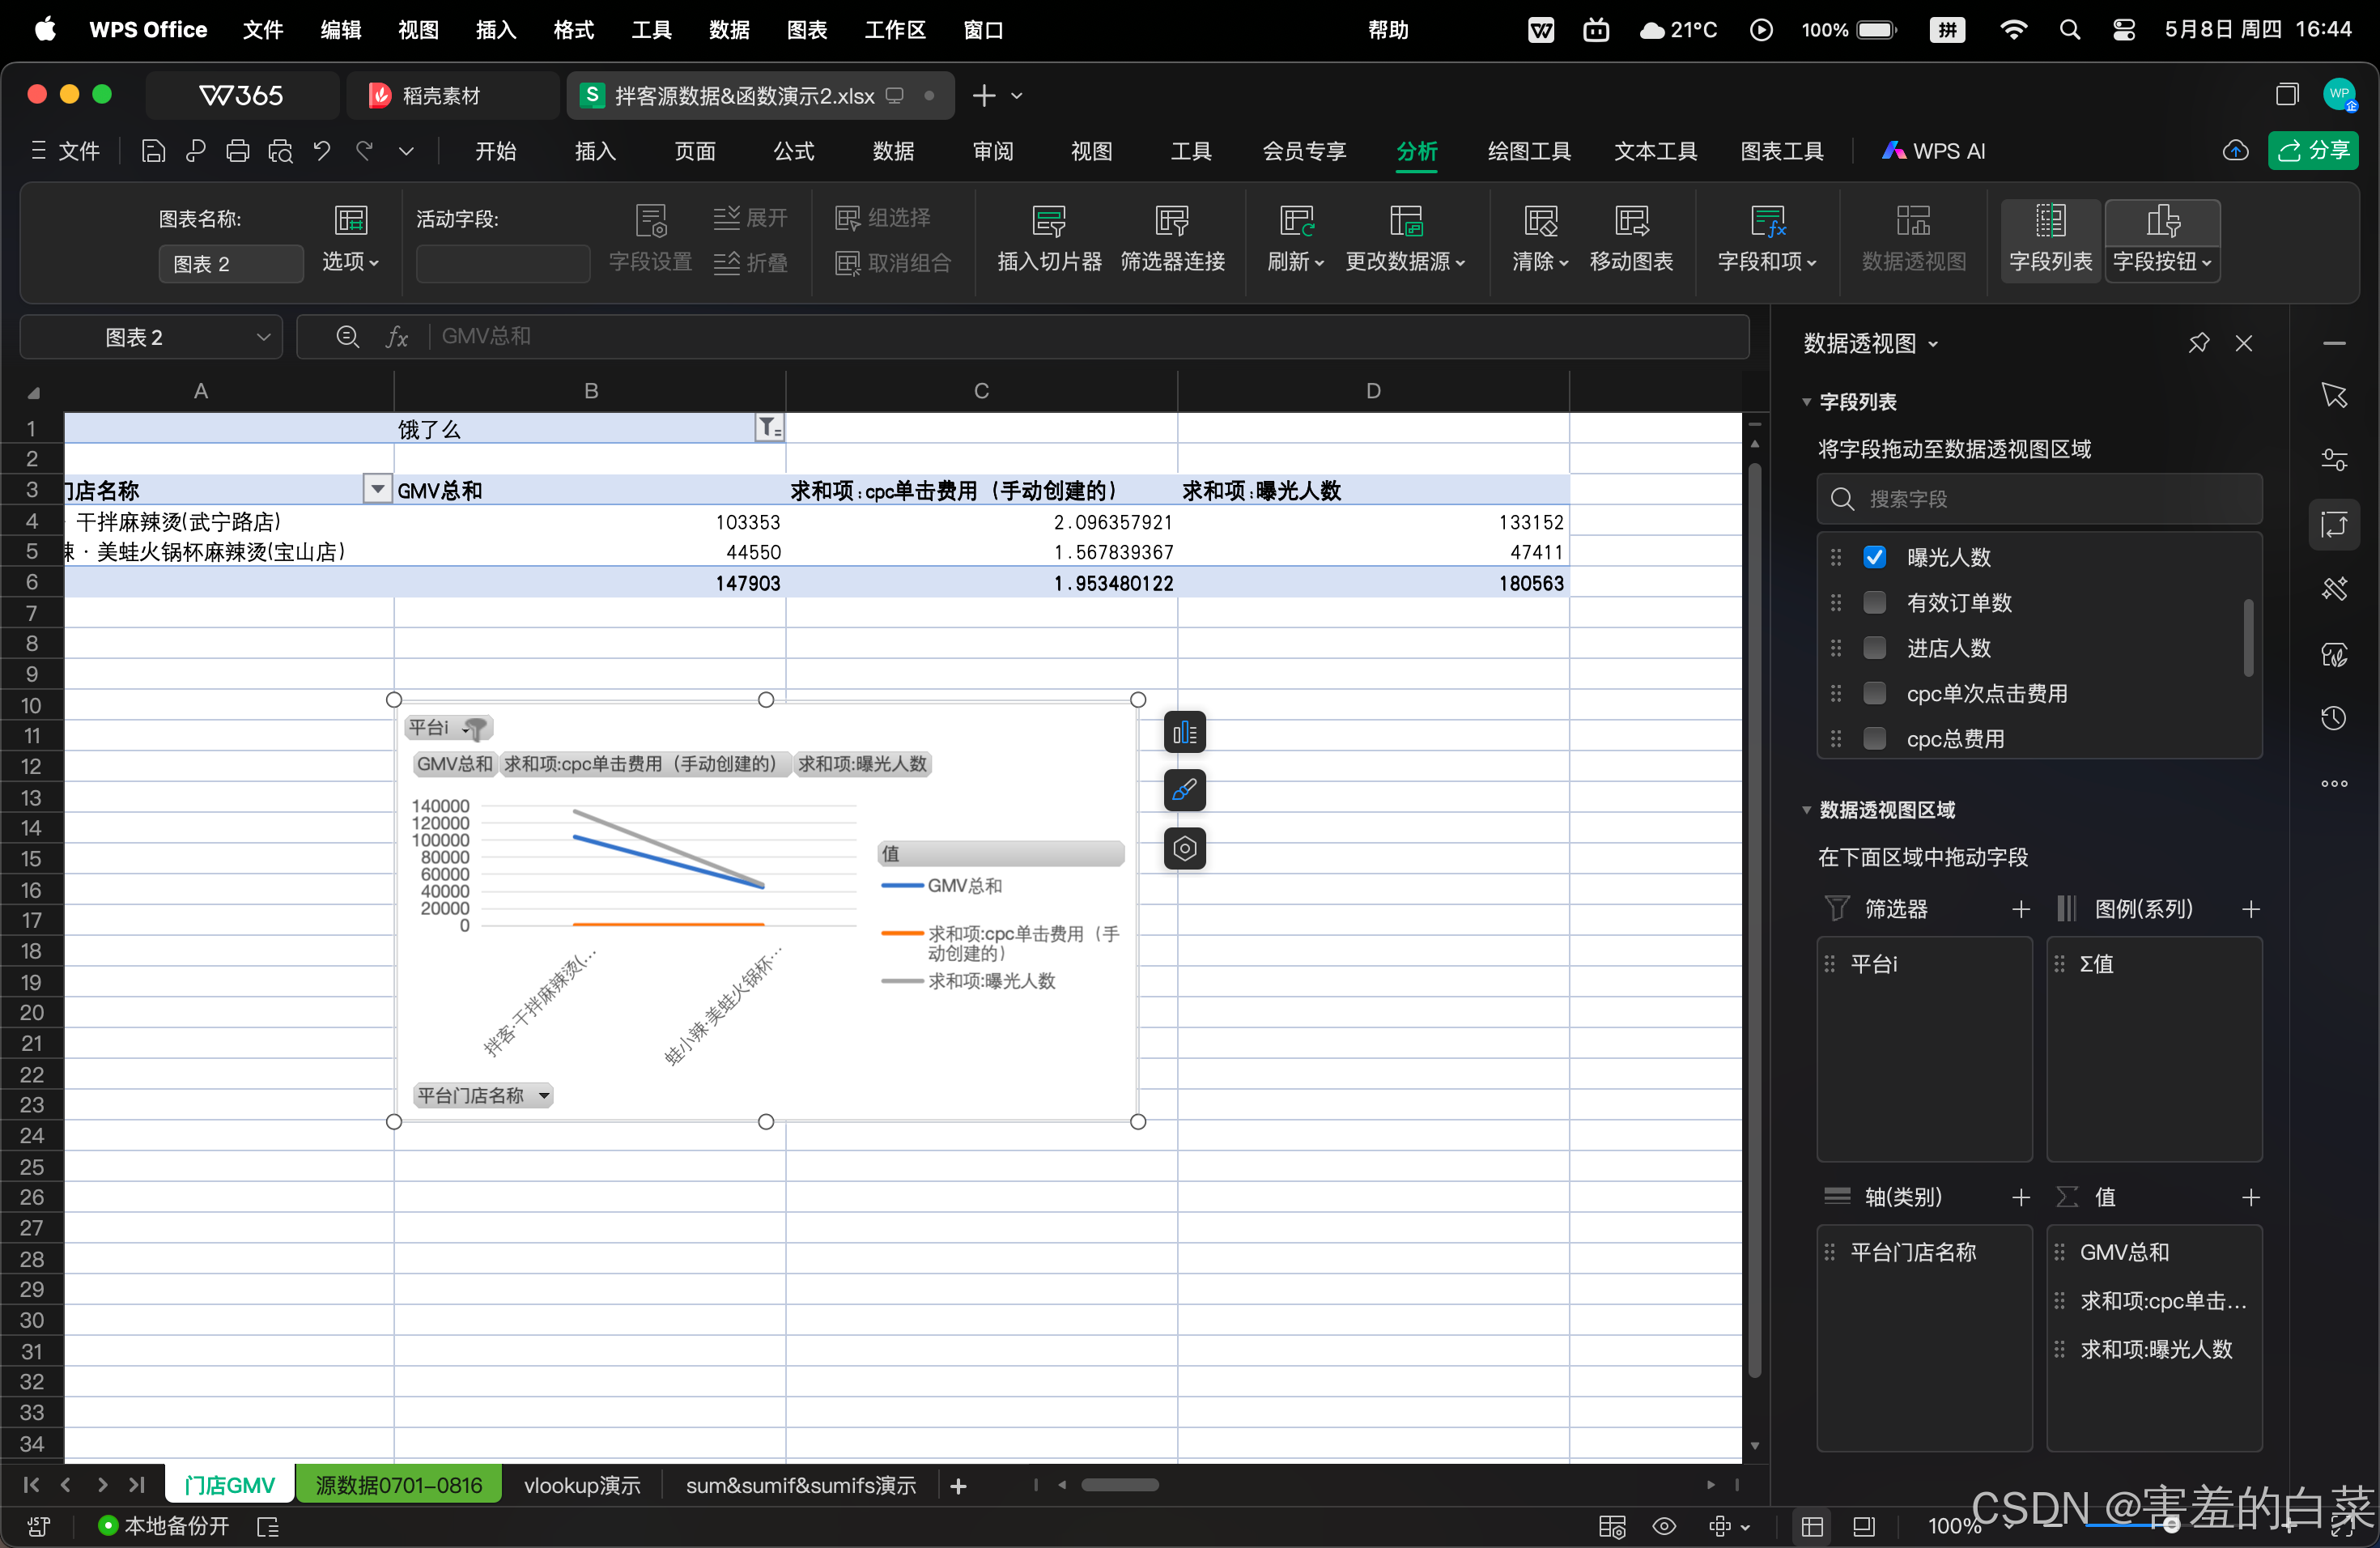Click the green 分享 share button
This screenshot has width=2380, height=1548.
click(x=2313, y=151)
